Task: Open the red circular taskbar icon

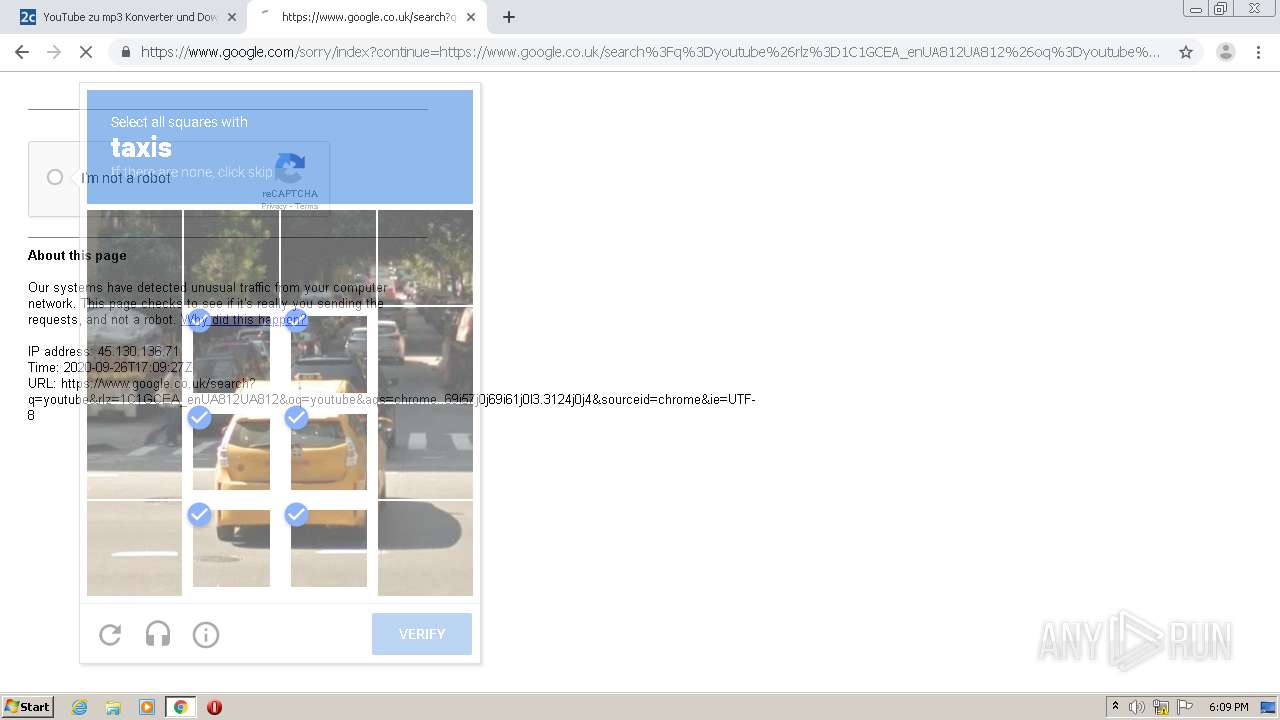Action: click(x=214, y=707)
